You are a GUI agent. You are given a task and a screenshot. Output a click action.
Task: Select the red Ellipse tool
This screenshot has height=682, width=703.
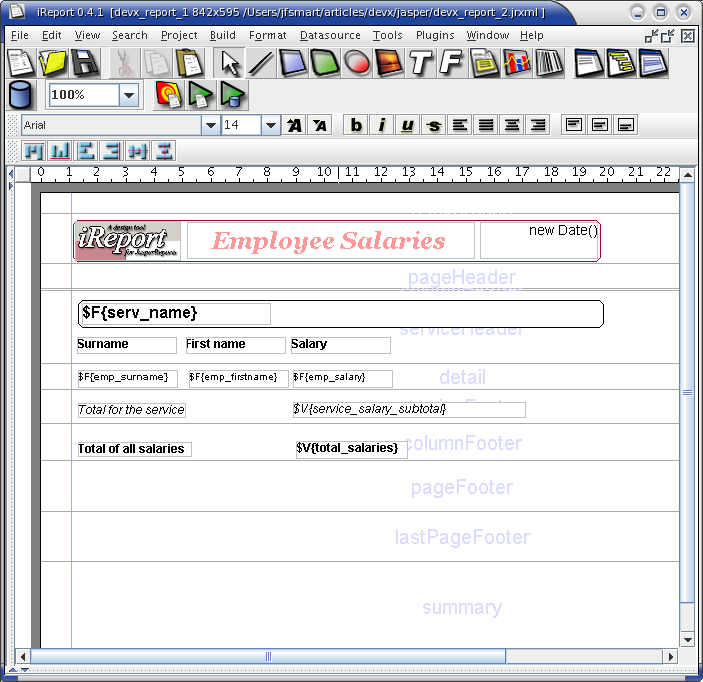point(357,63)
